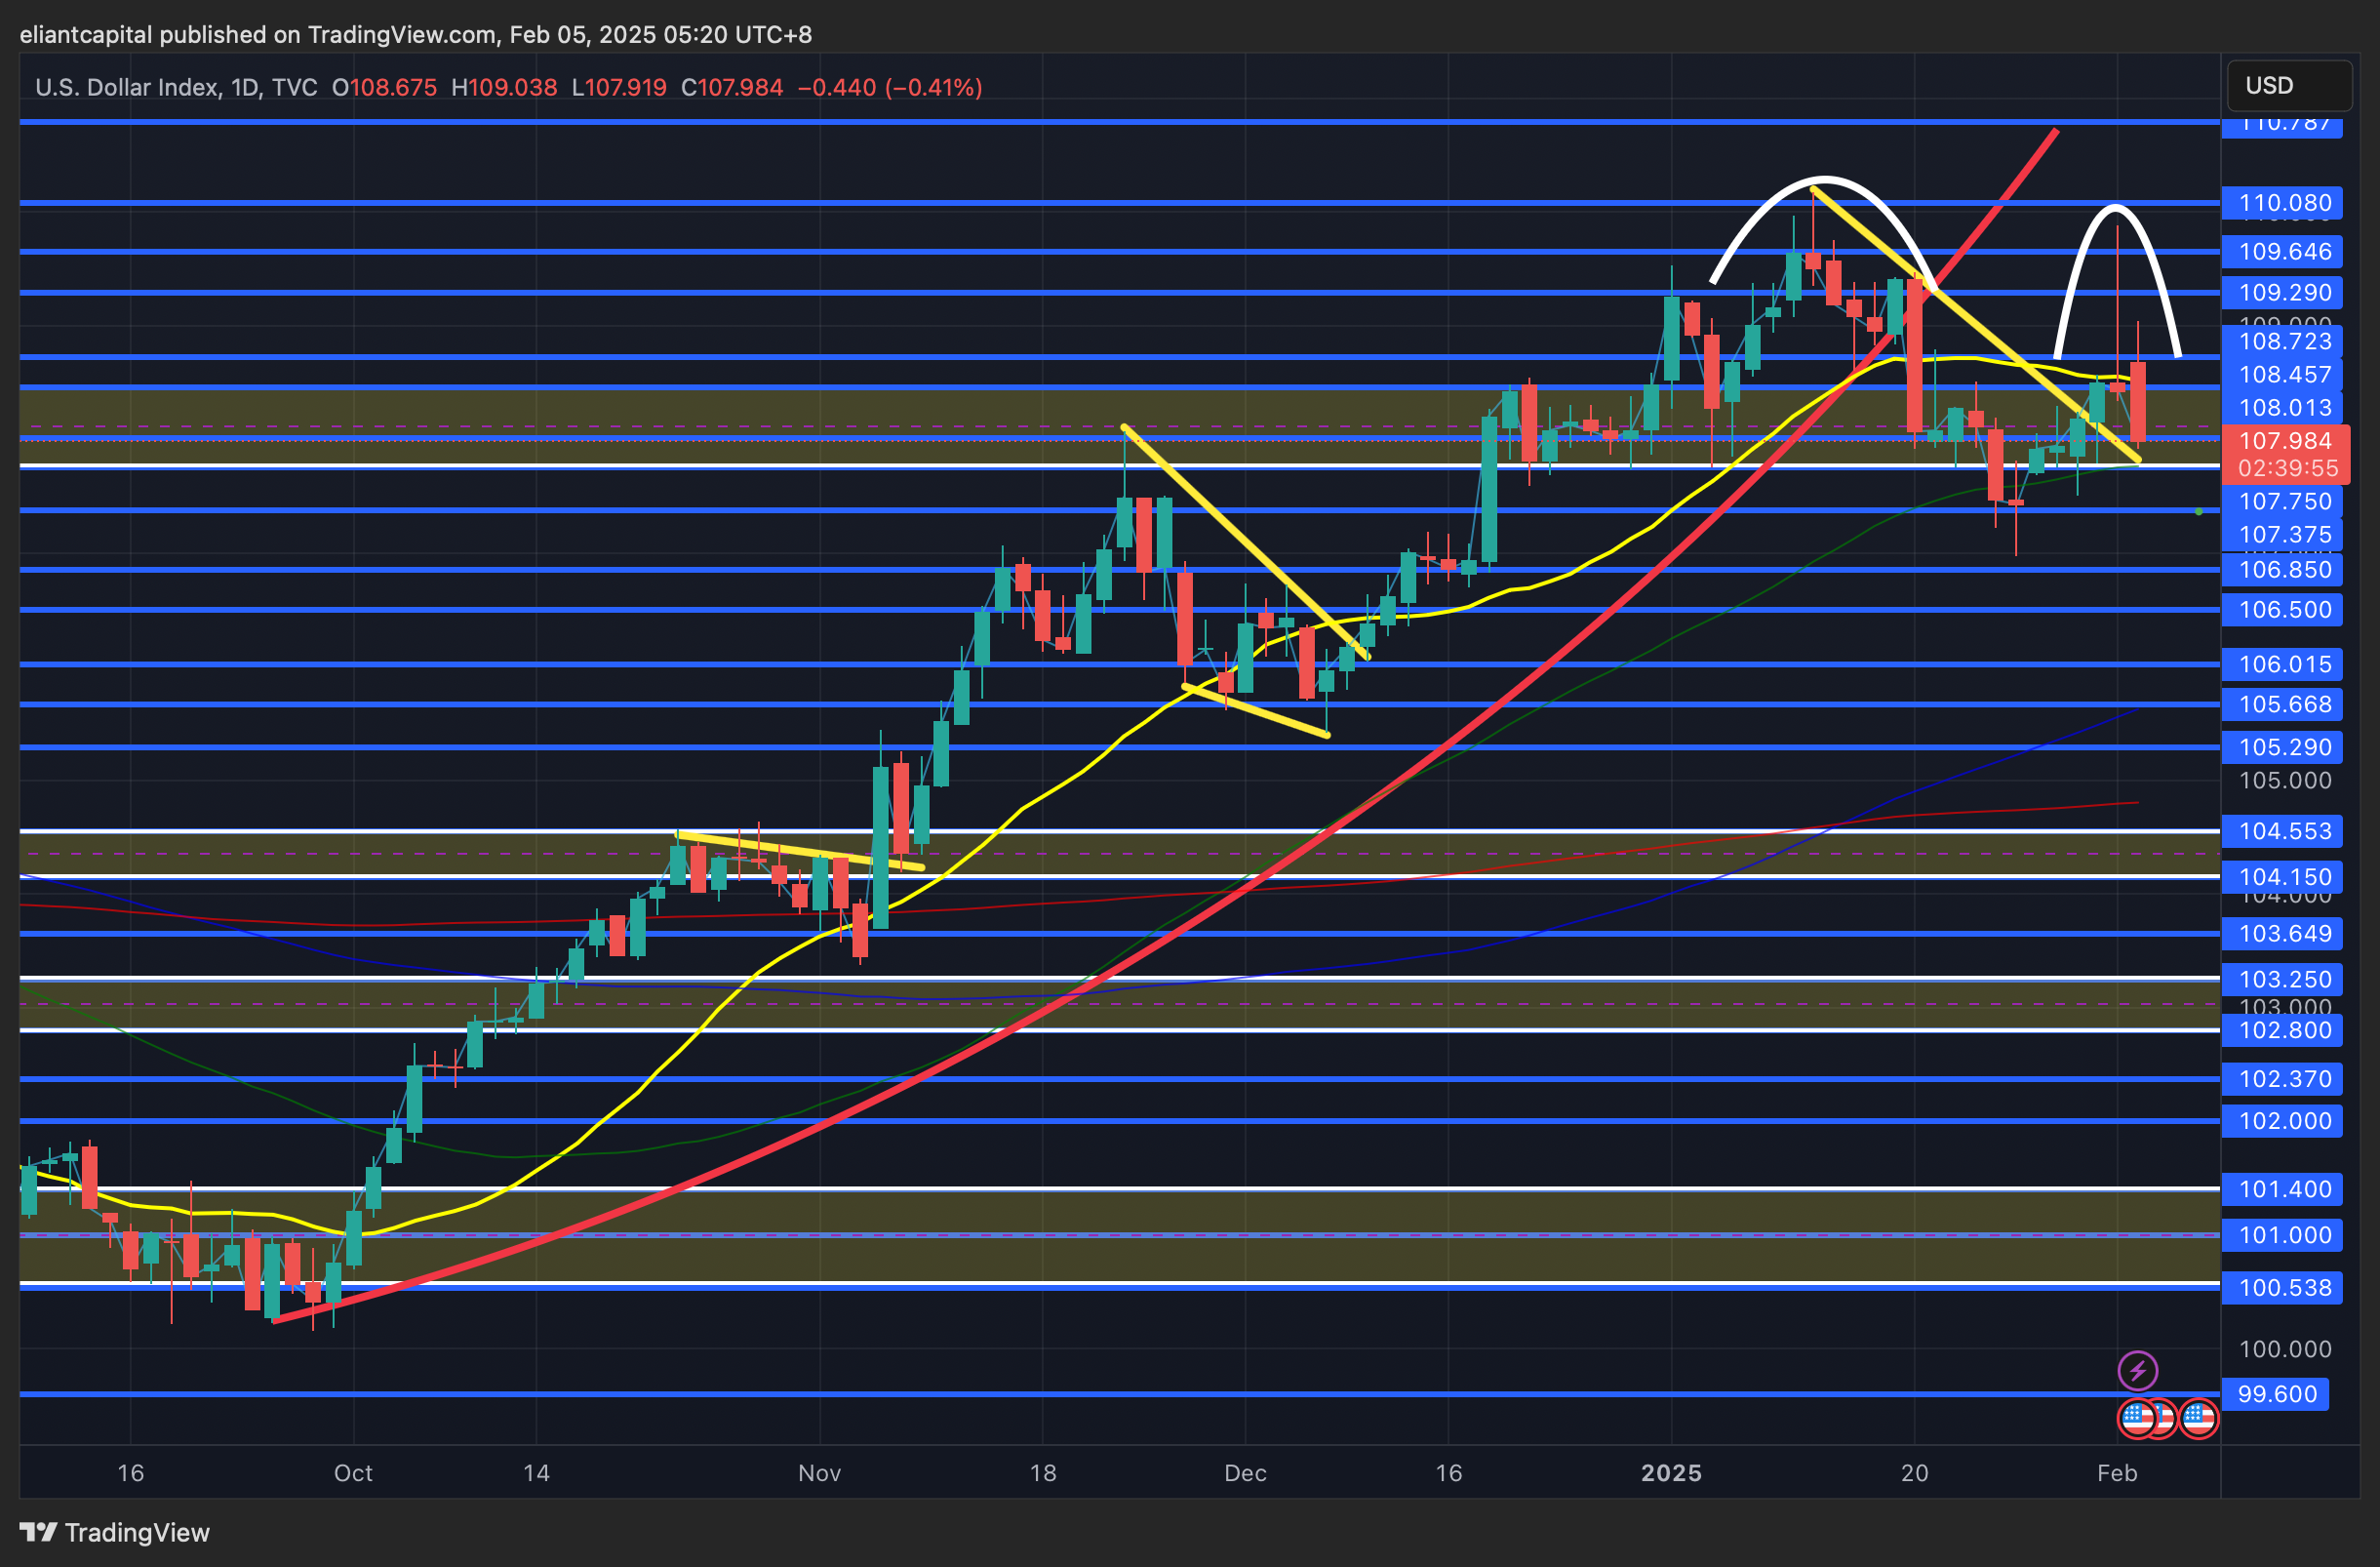Click the red current price label 107.984
This screenshot has height=1567, width=2380.
tap(2284, 441)
